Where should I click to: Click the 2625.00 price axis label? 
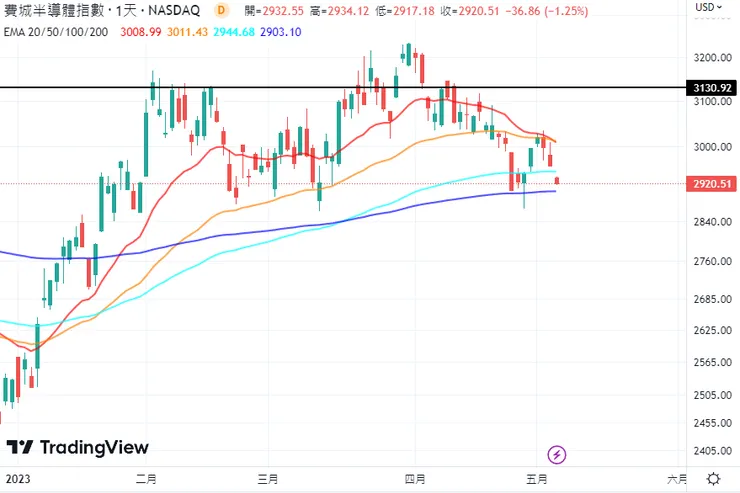click(713, 330)
